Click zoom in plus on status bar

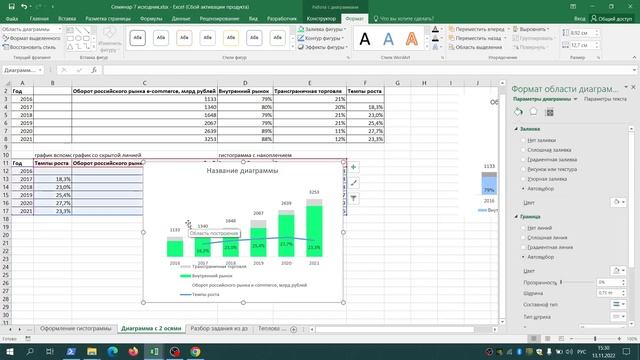619,338
